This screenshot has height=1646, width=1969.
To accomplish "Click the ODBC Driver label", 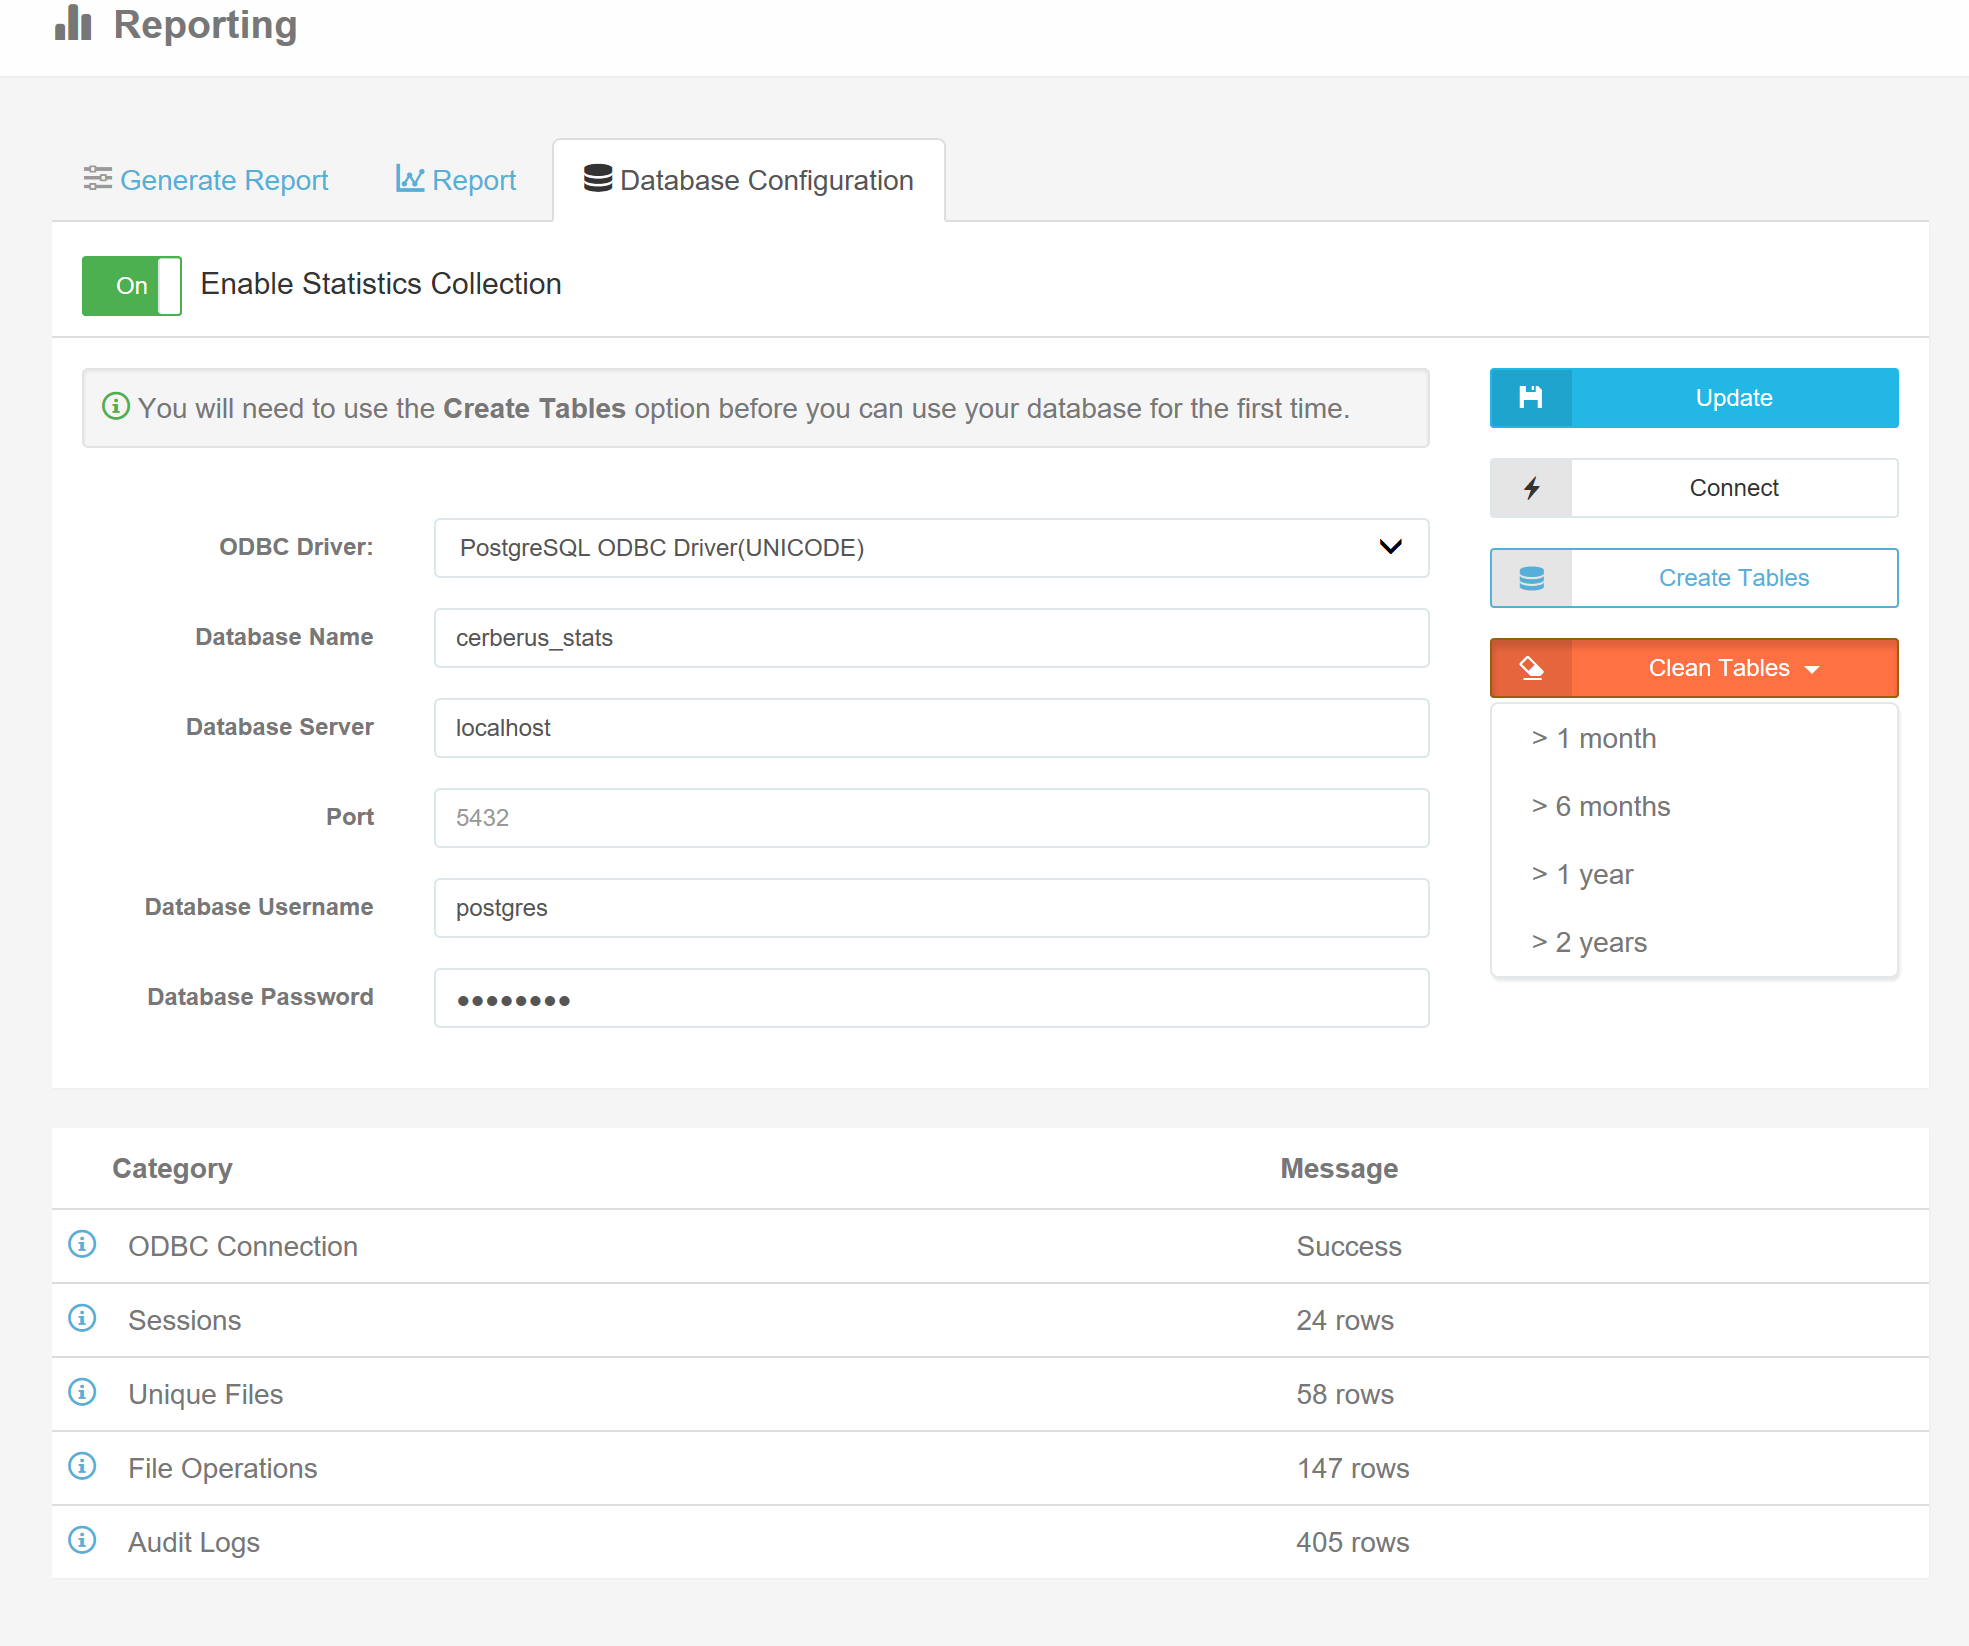I will pyautogui.click(x=296, y=547).
